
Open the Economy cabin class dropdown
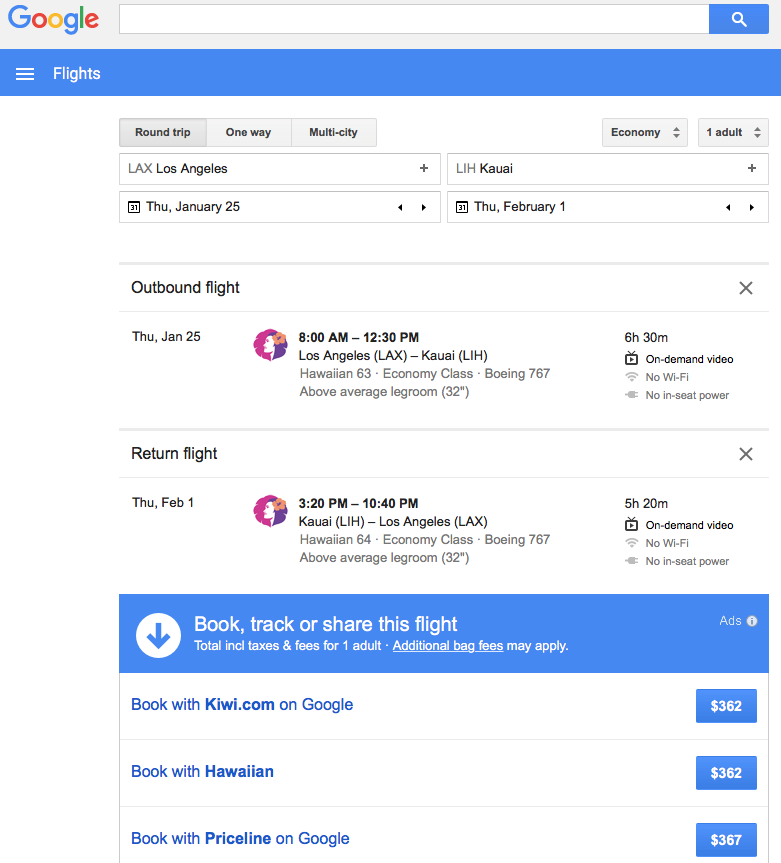pyautogui.click(x=644, y=133)
